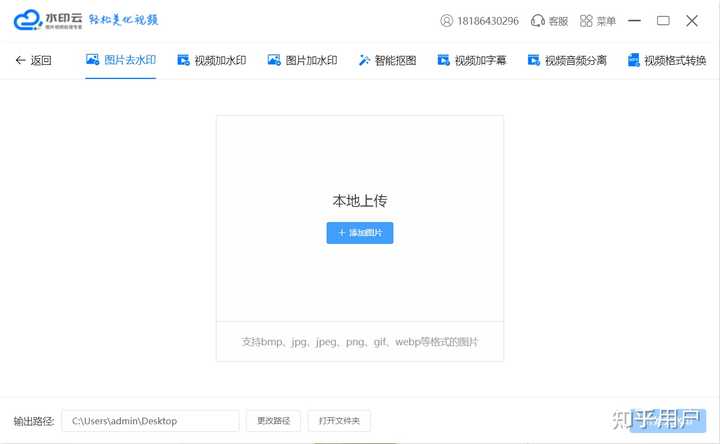This screenshot has height=444, width=720.
Task: Click the 客服 headset support icon
Action: (537, 21)
